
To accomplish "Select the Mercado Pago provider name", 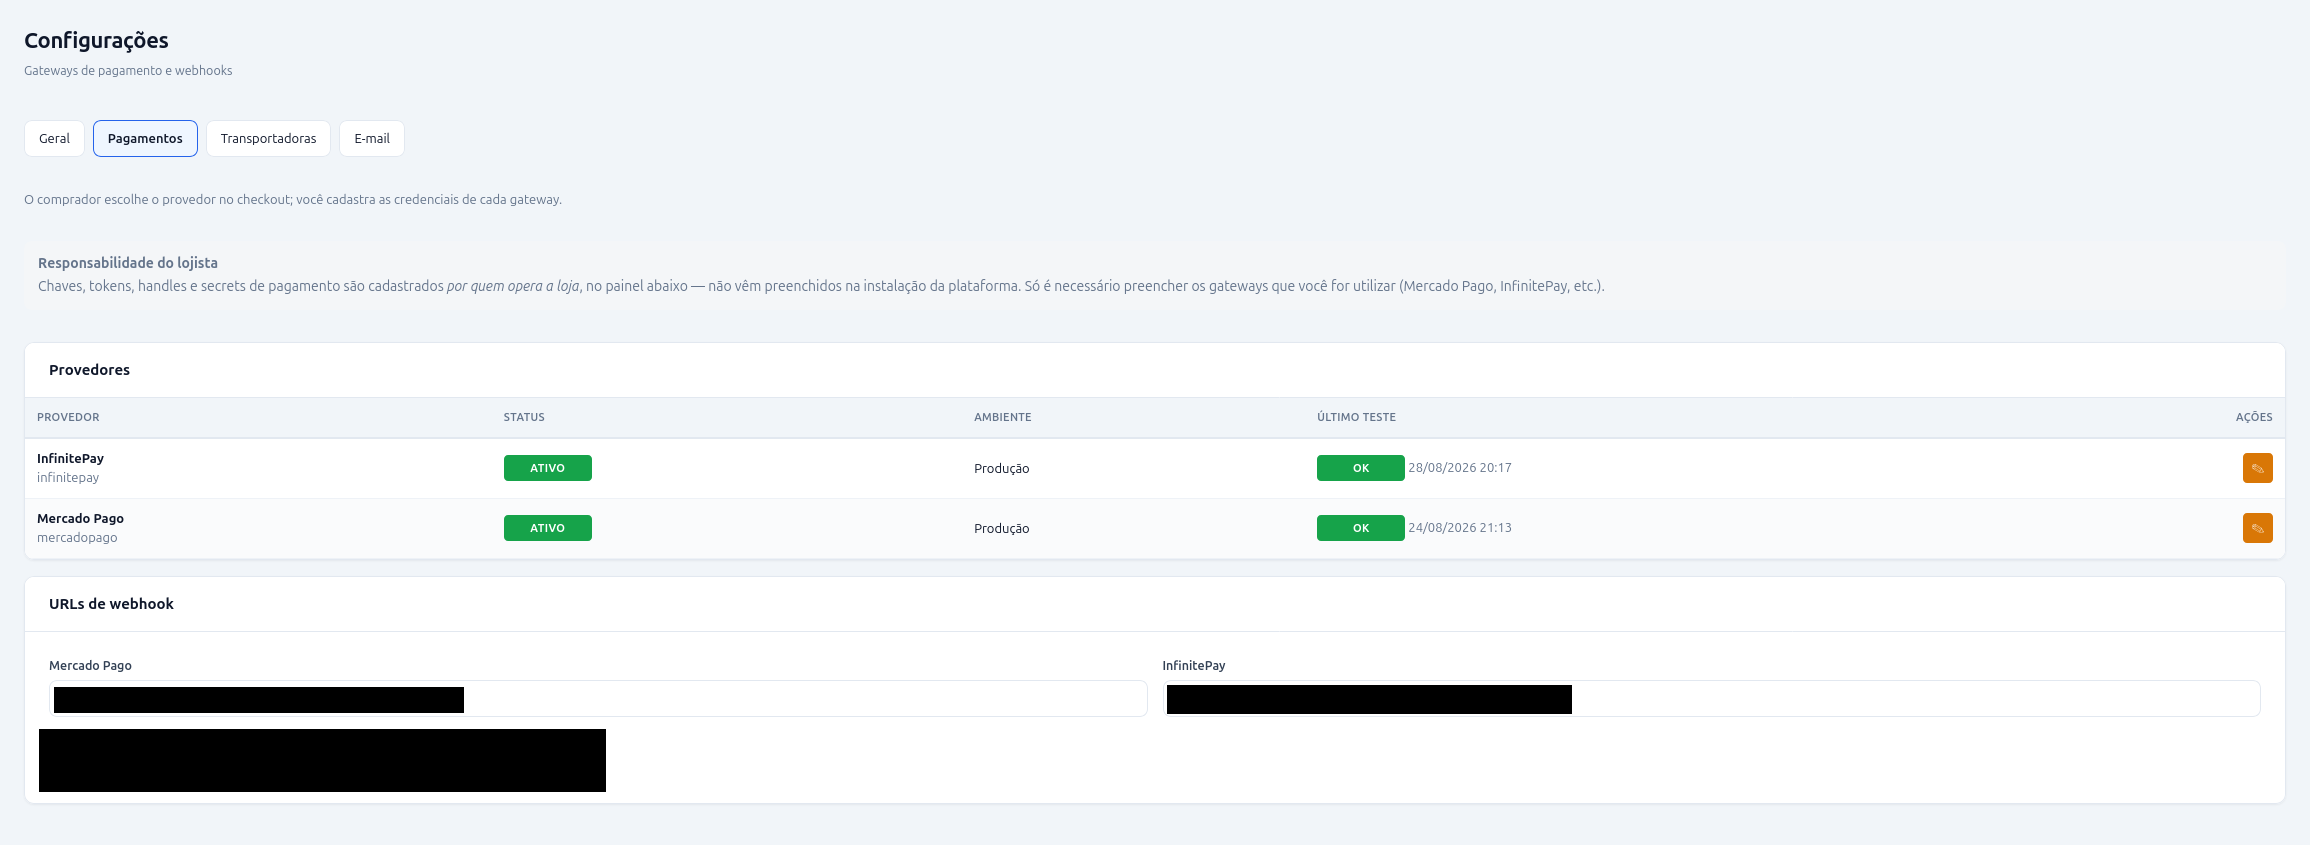I will tap(80, 519).
